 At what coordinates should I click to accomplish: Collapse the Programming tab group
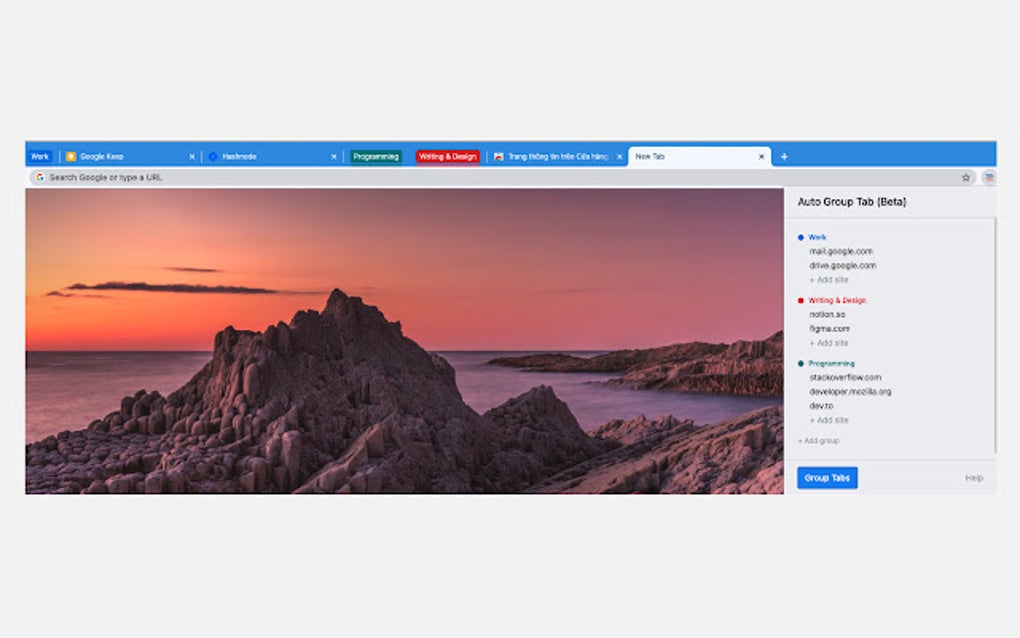point(375,156)
